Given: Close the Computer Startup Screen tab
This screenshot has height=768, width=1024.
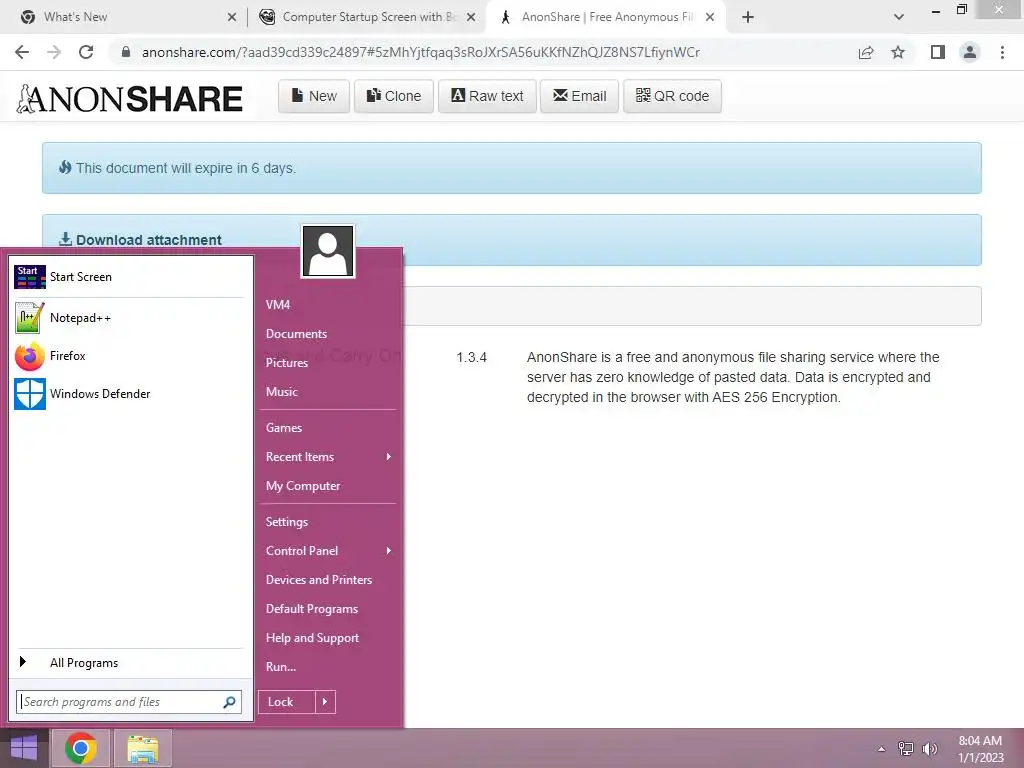Looking at the screenshot, I should pyautogui.click(x=471, y=18).
